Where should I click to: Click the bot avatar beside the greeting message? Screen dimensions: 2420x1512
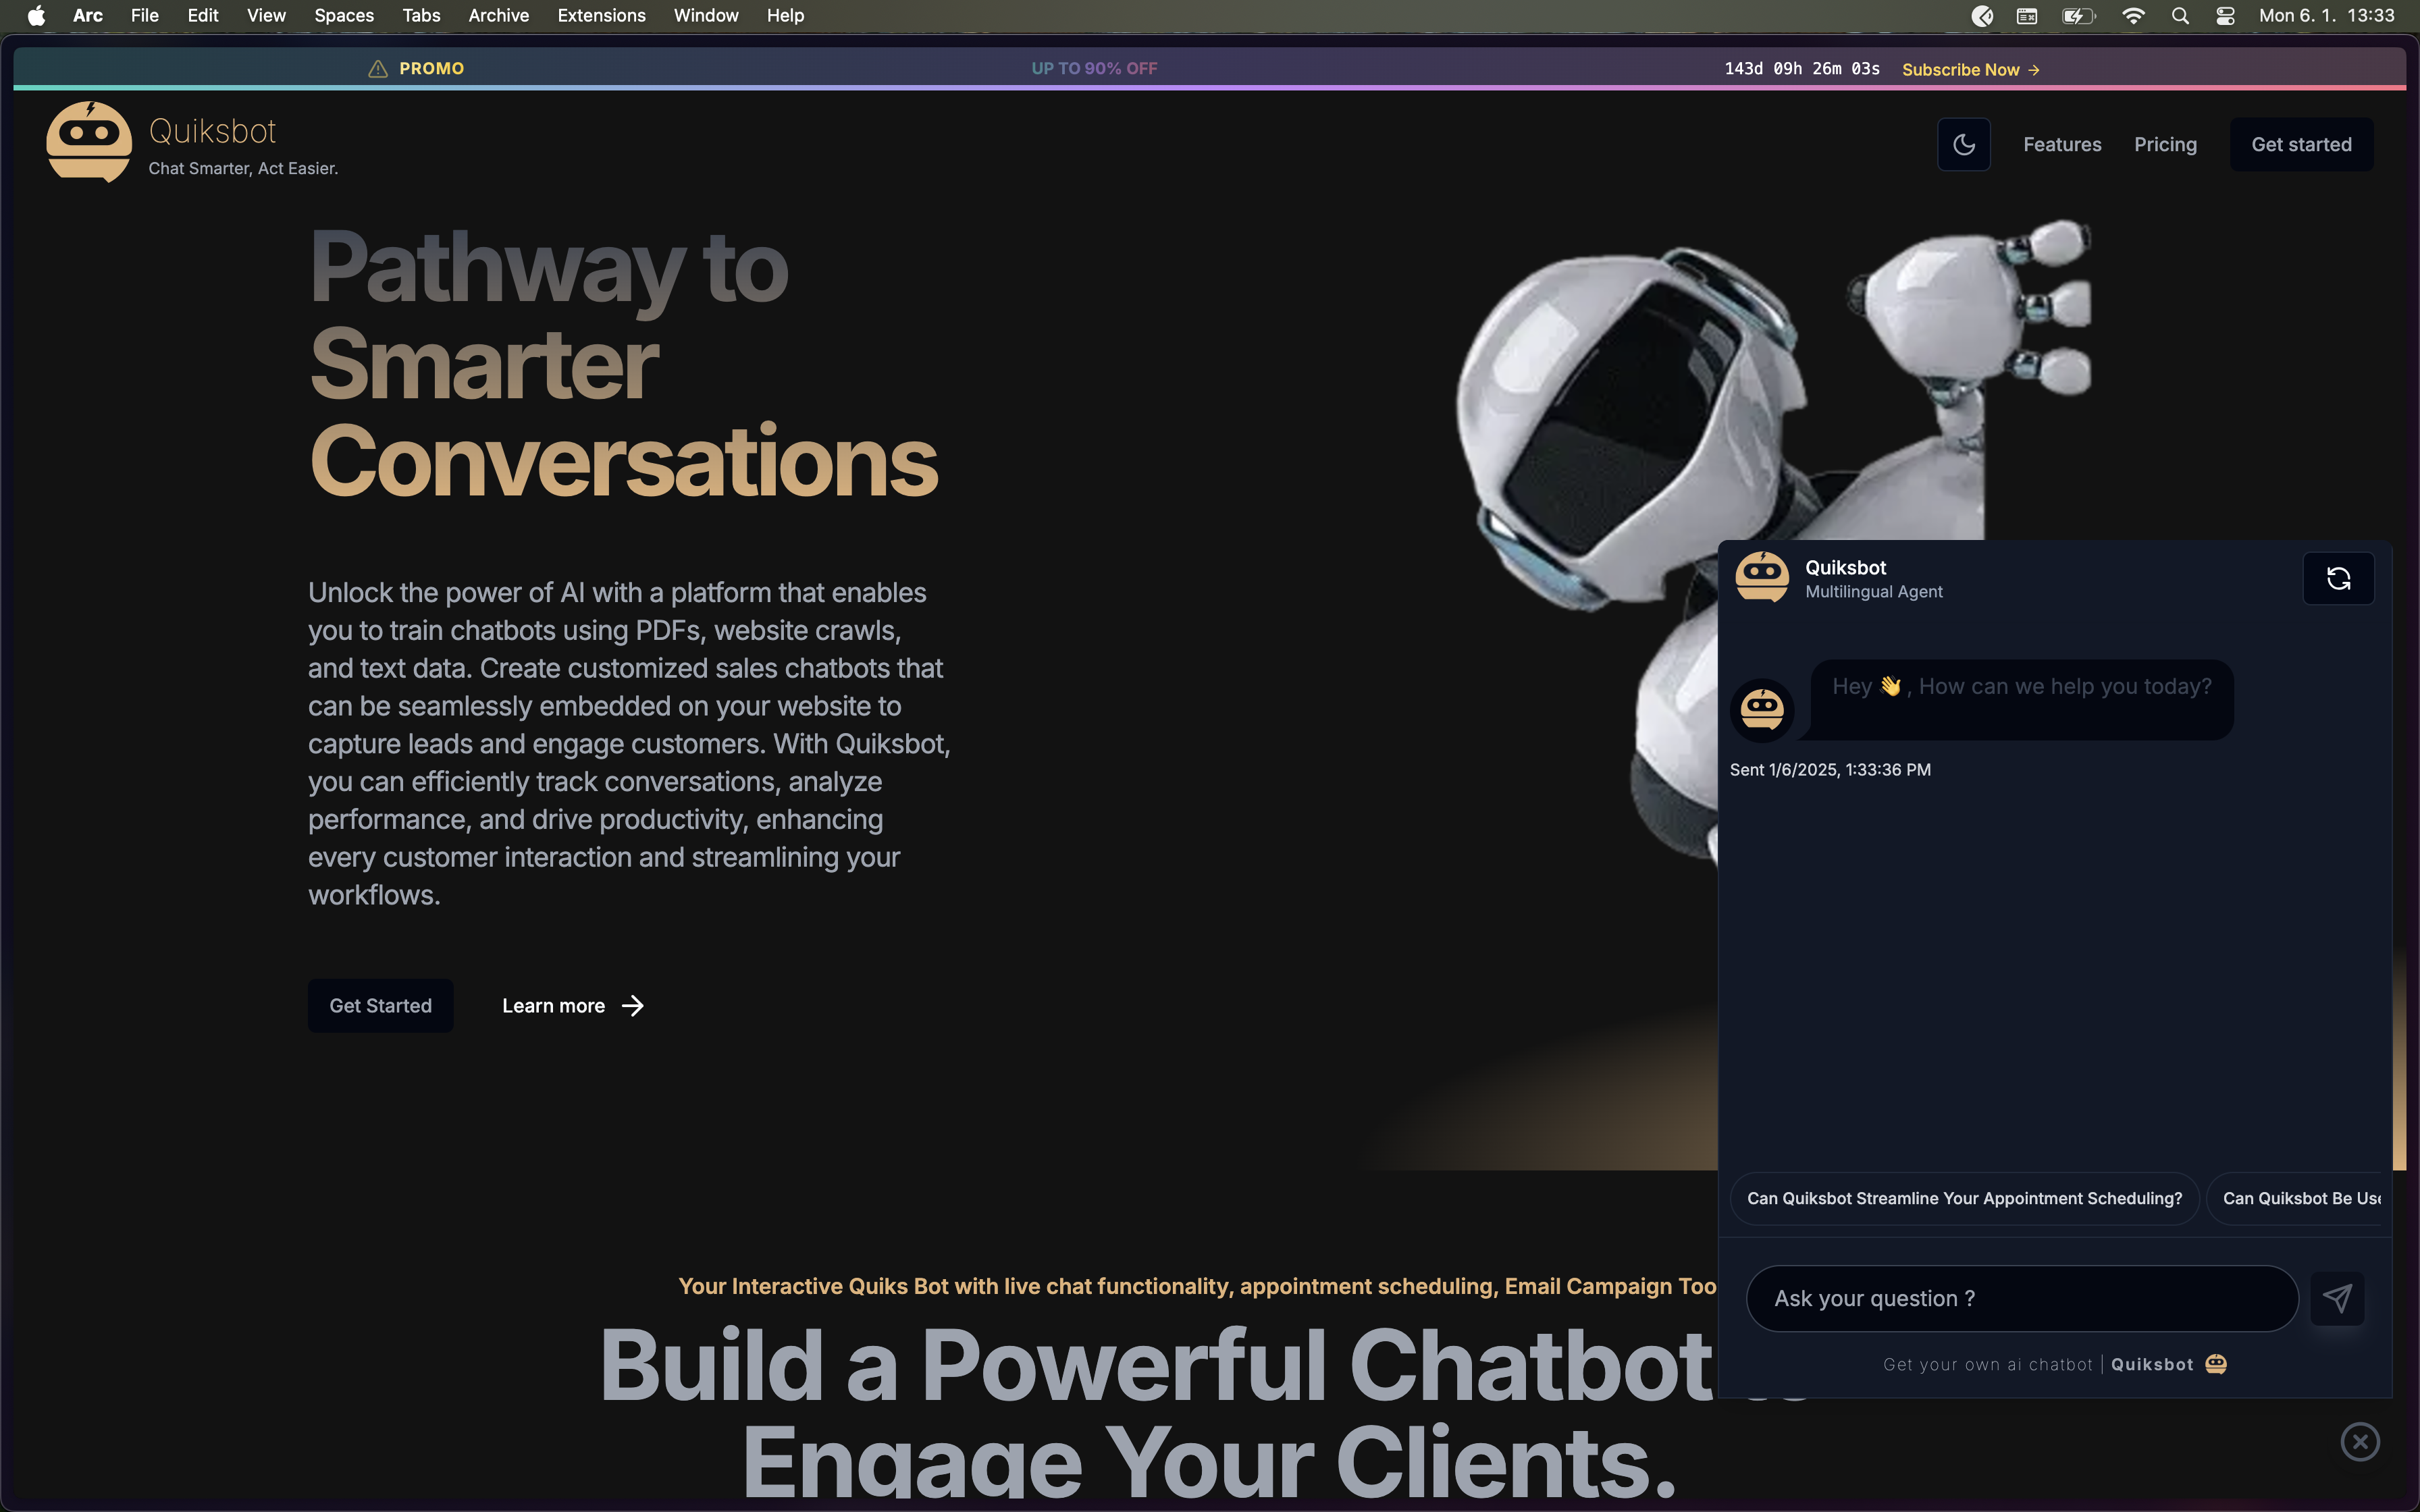point(1762,710)
